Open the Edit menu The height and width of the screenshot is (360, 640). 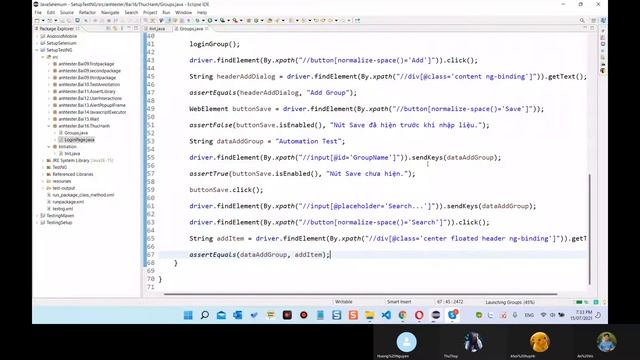51,13
